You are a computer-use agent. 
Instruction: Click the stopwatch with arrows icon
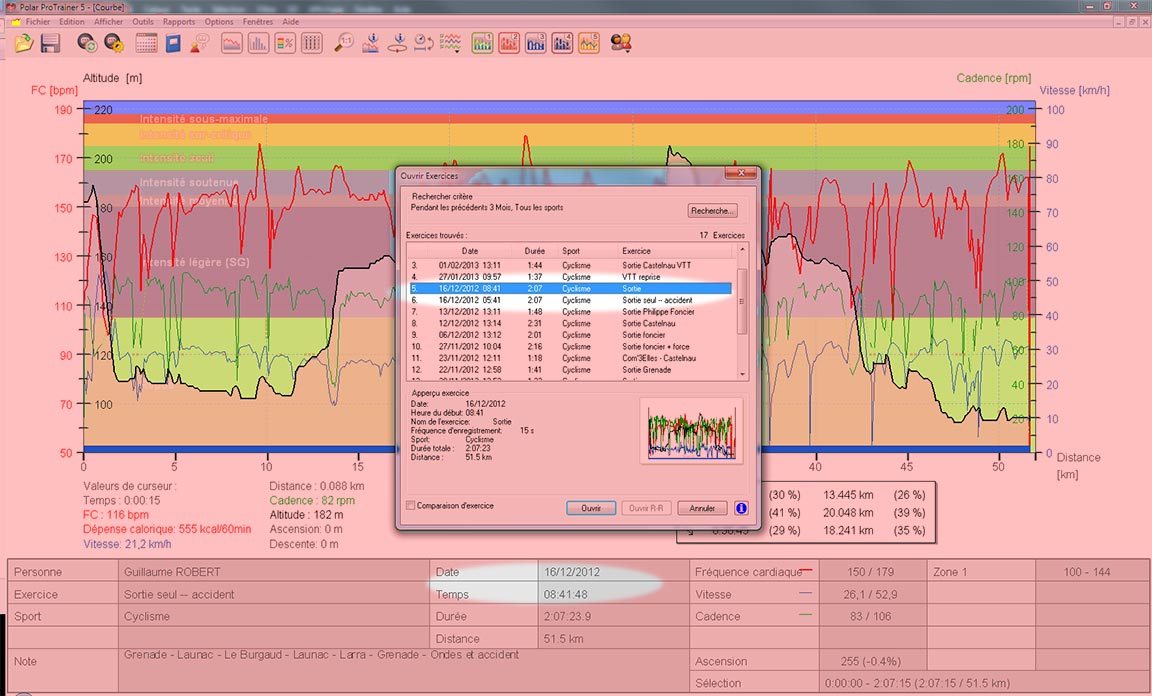[x=424, y=43]
